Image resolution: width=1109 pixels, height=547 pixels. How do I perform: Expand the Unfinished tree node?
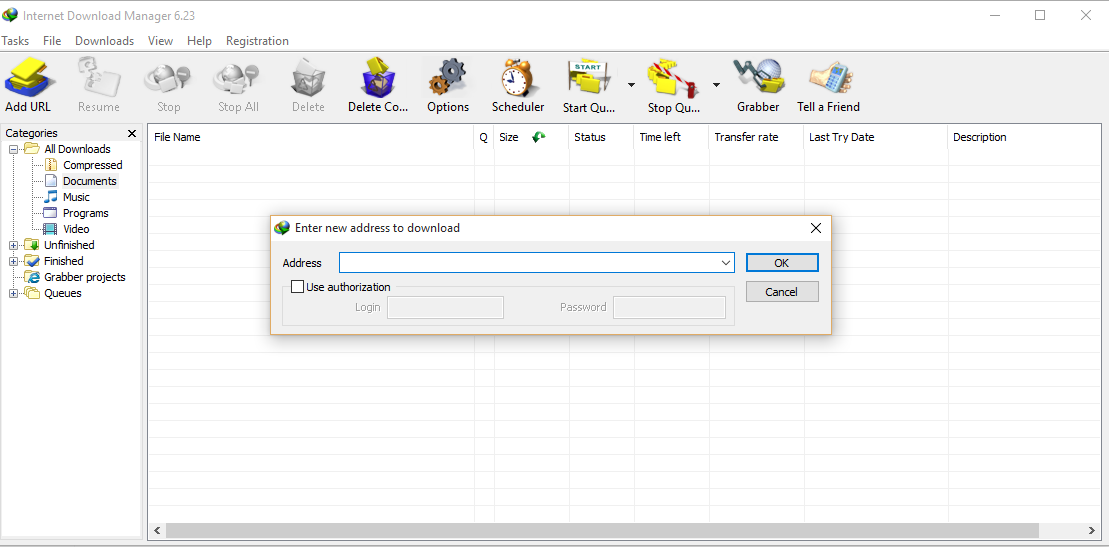tap(13, 246)
